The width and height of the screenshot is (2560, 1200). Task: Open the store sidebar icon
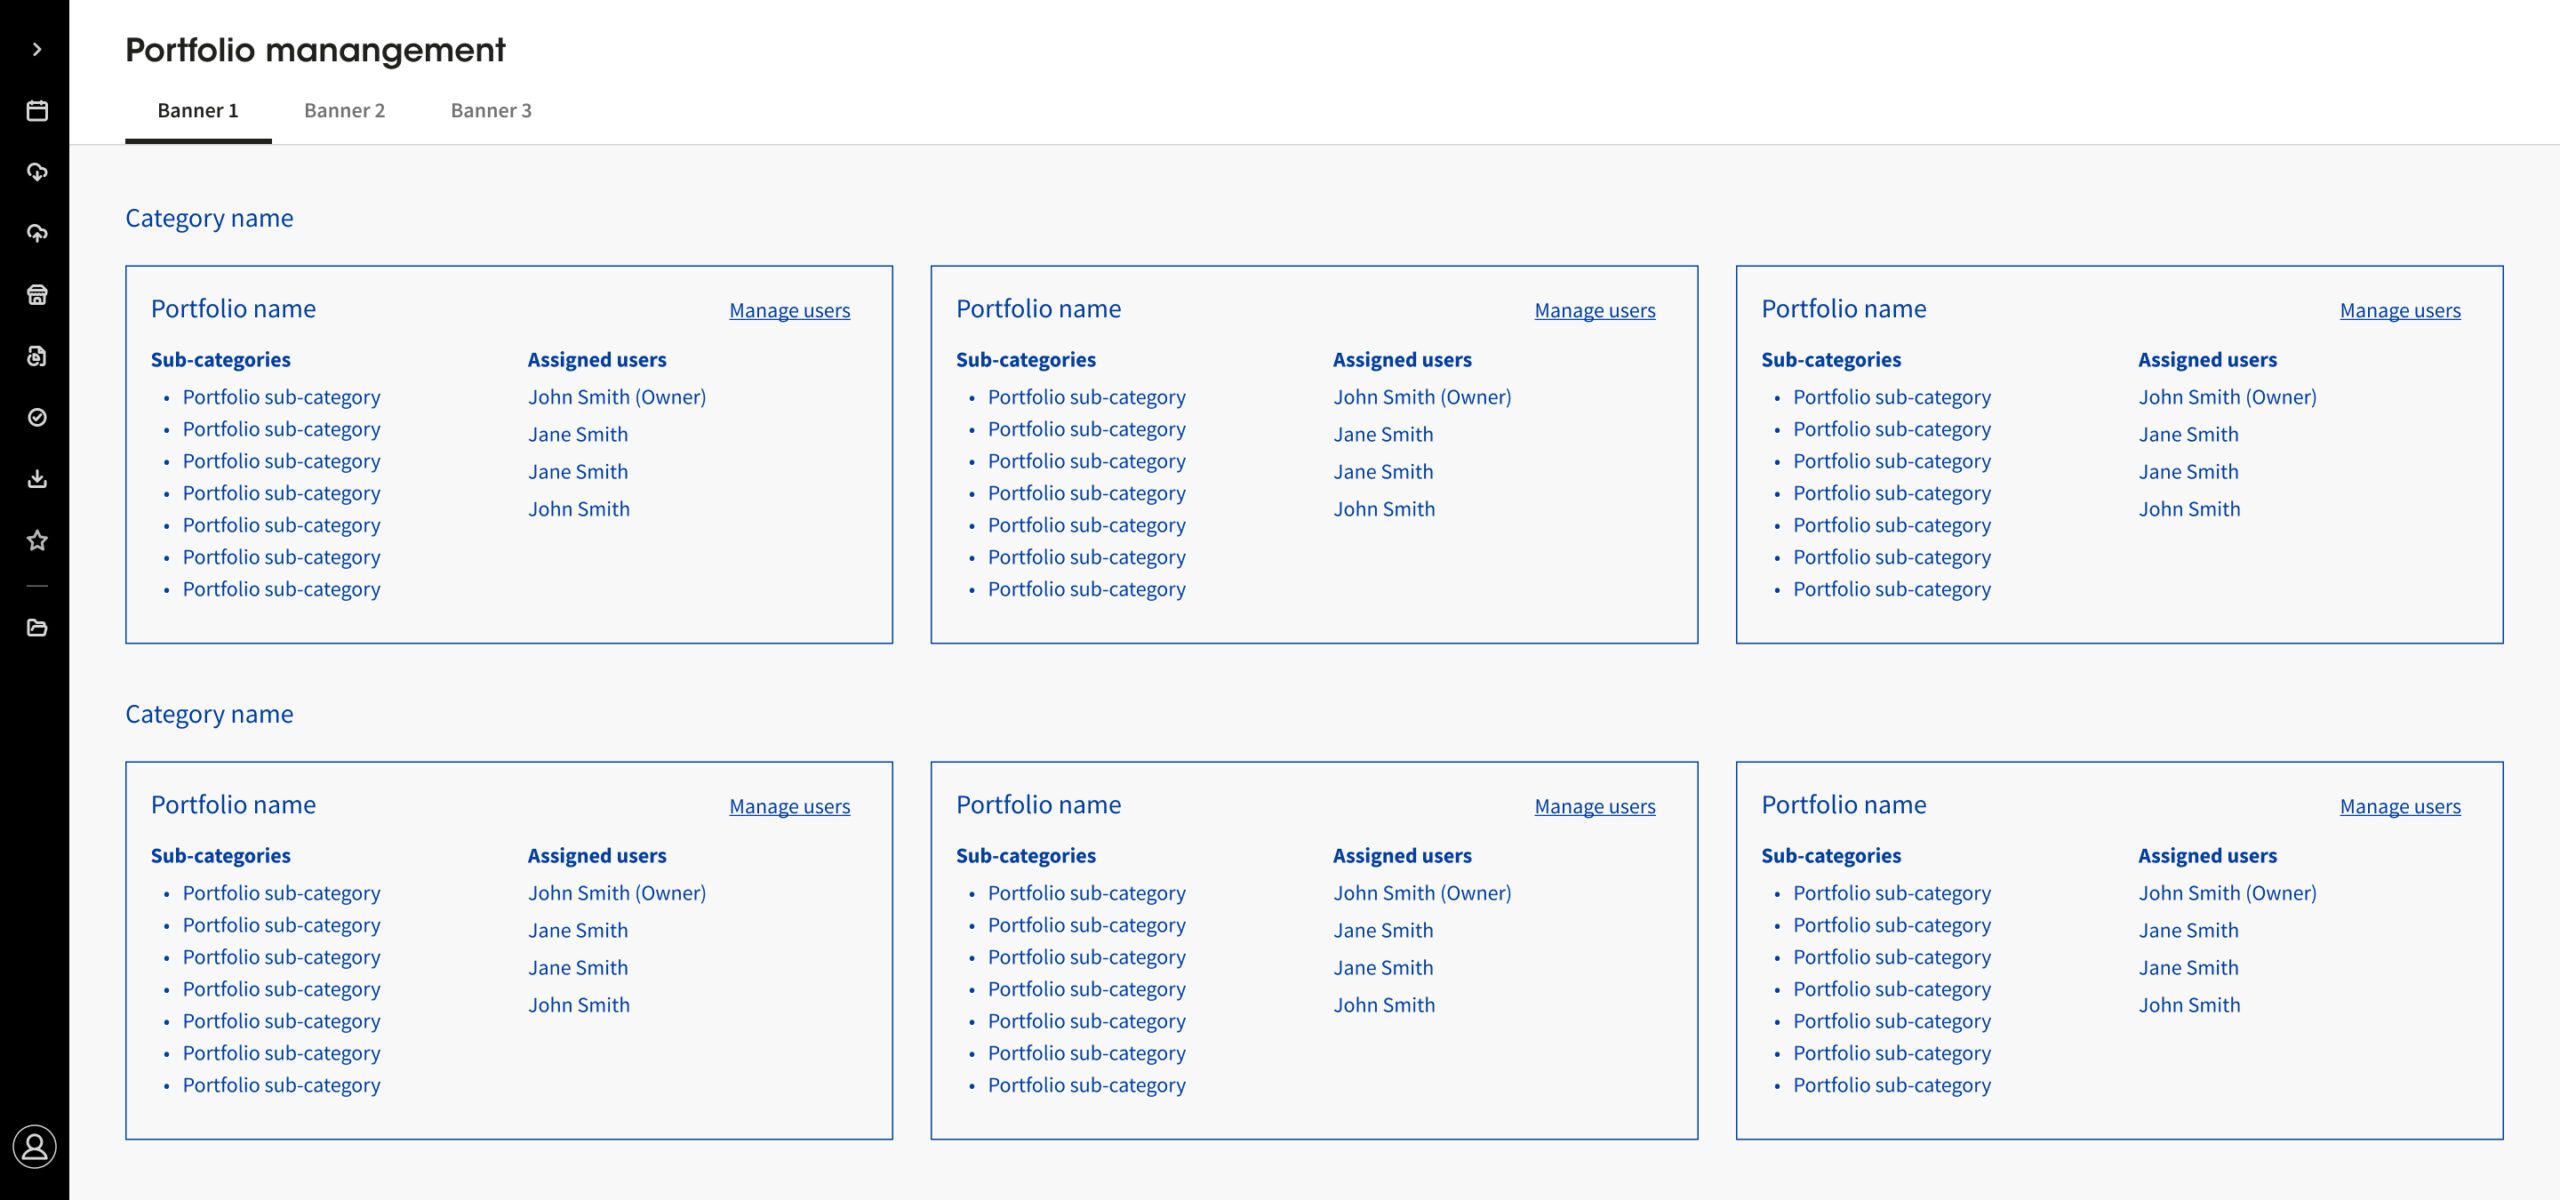point(37,295)
